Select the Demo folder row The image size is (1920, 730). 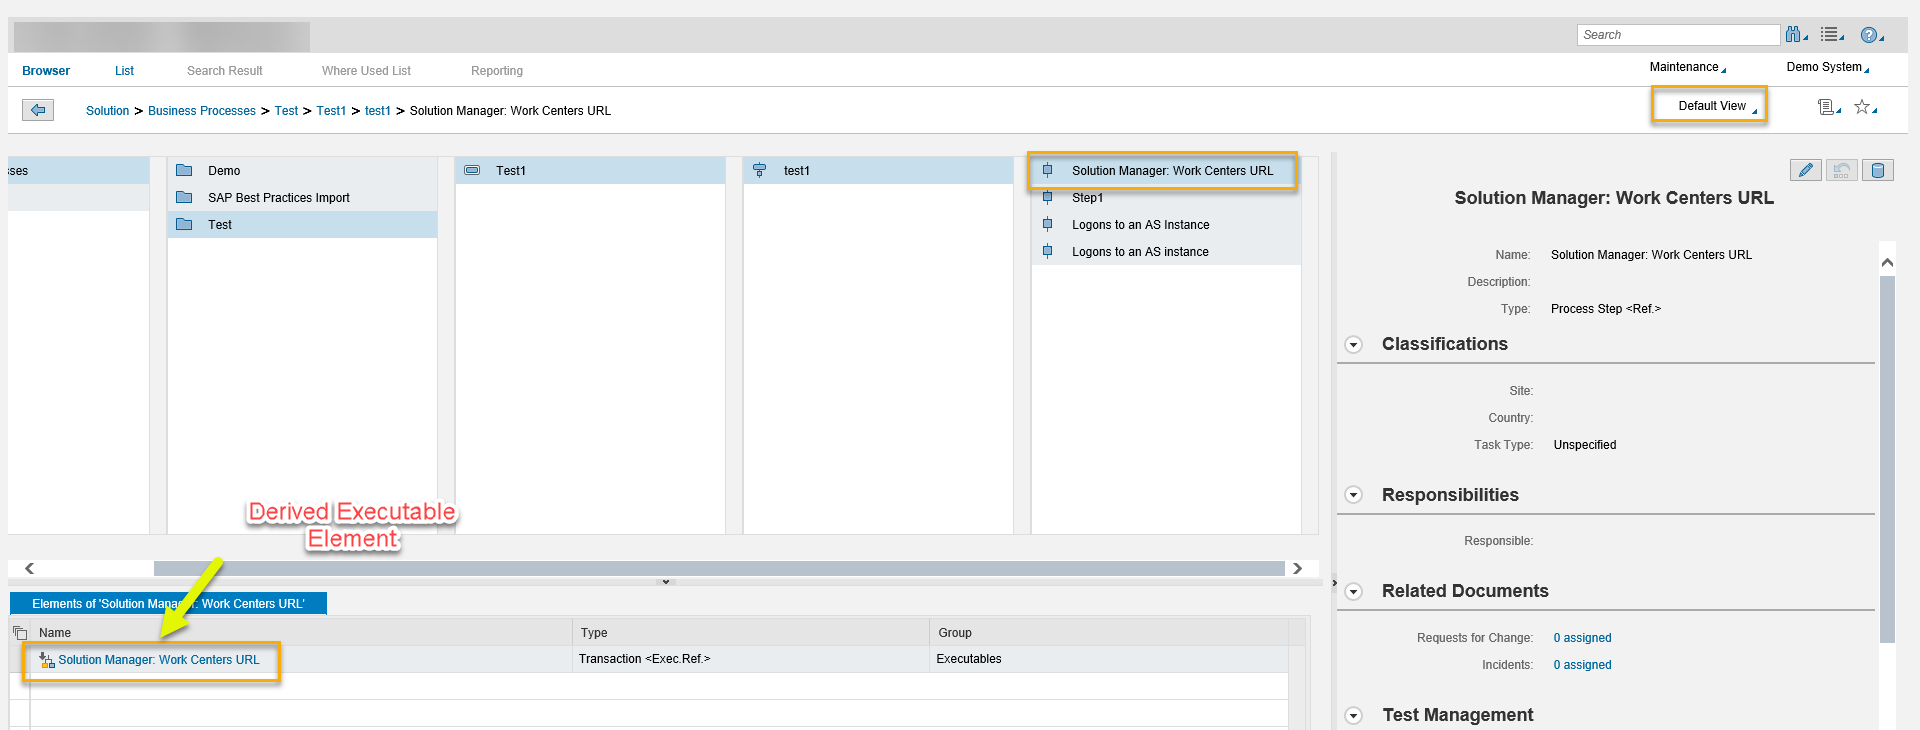coord(302,171)
